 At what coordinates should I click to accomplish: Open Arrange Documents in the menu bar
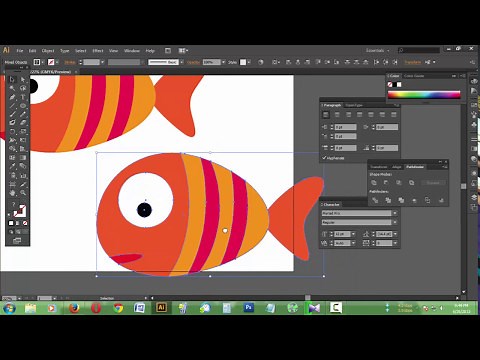tap(183, 51)
